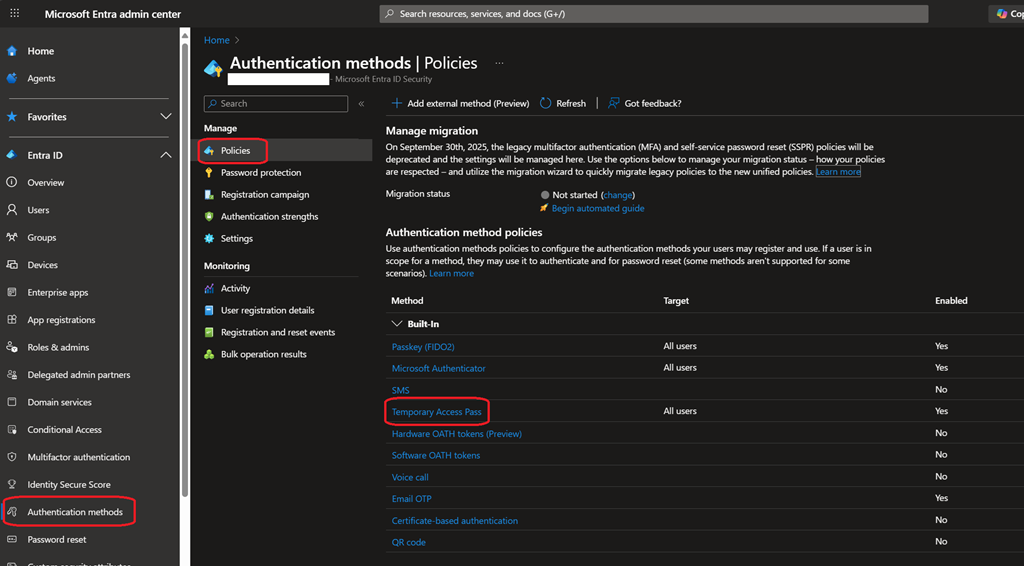Screen dimensions: 1024x566
Task: Click the Agents icon in sidebar
Action: click(x=12, y=78)
